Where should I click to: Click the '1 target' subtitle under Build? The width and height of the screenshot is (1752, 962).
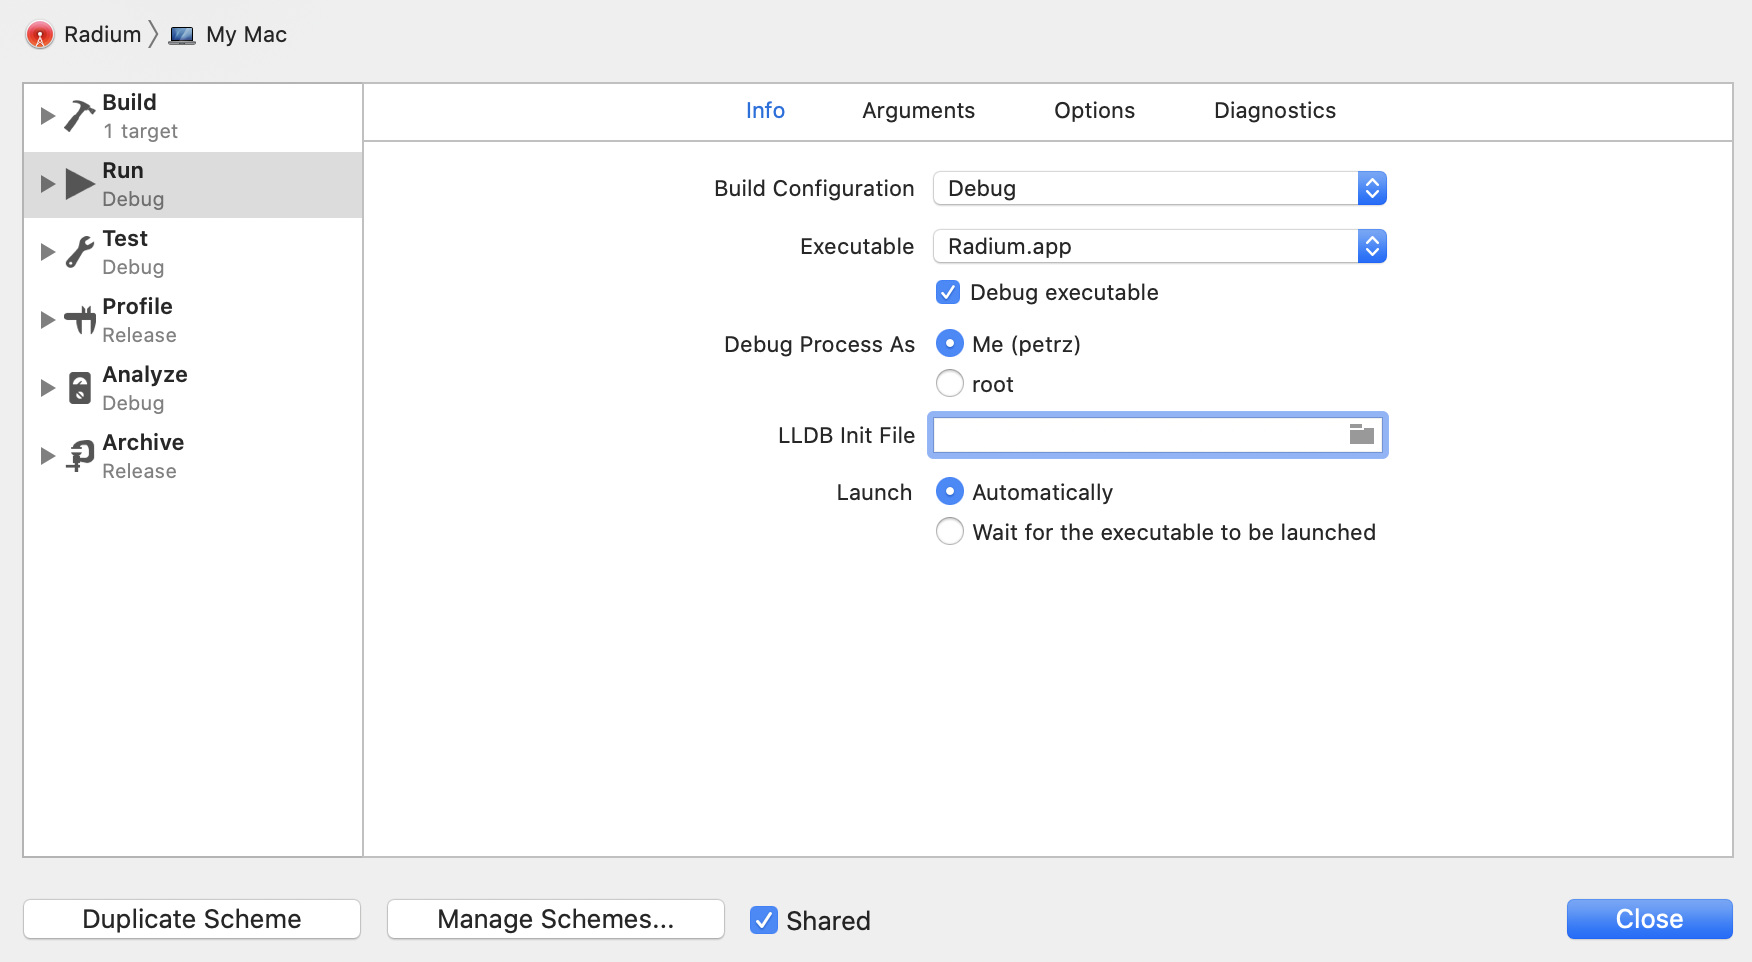click(x=141, y=132)
